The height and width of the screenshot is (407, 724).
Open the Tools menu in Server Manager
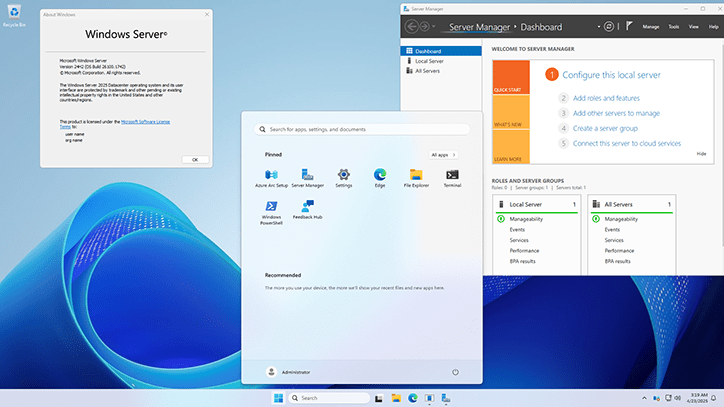(674, 27)
